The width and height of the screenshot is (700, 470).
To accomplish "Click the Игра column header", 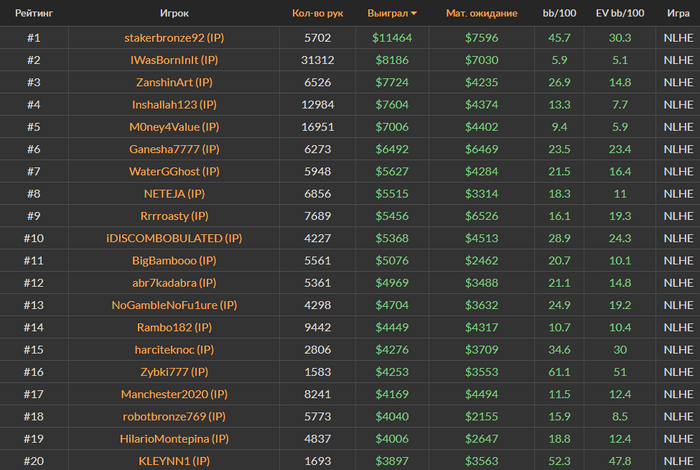I will tap(677, 14).
